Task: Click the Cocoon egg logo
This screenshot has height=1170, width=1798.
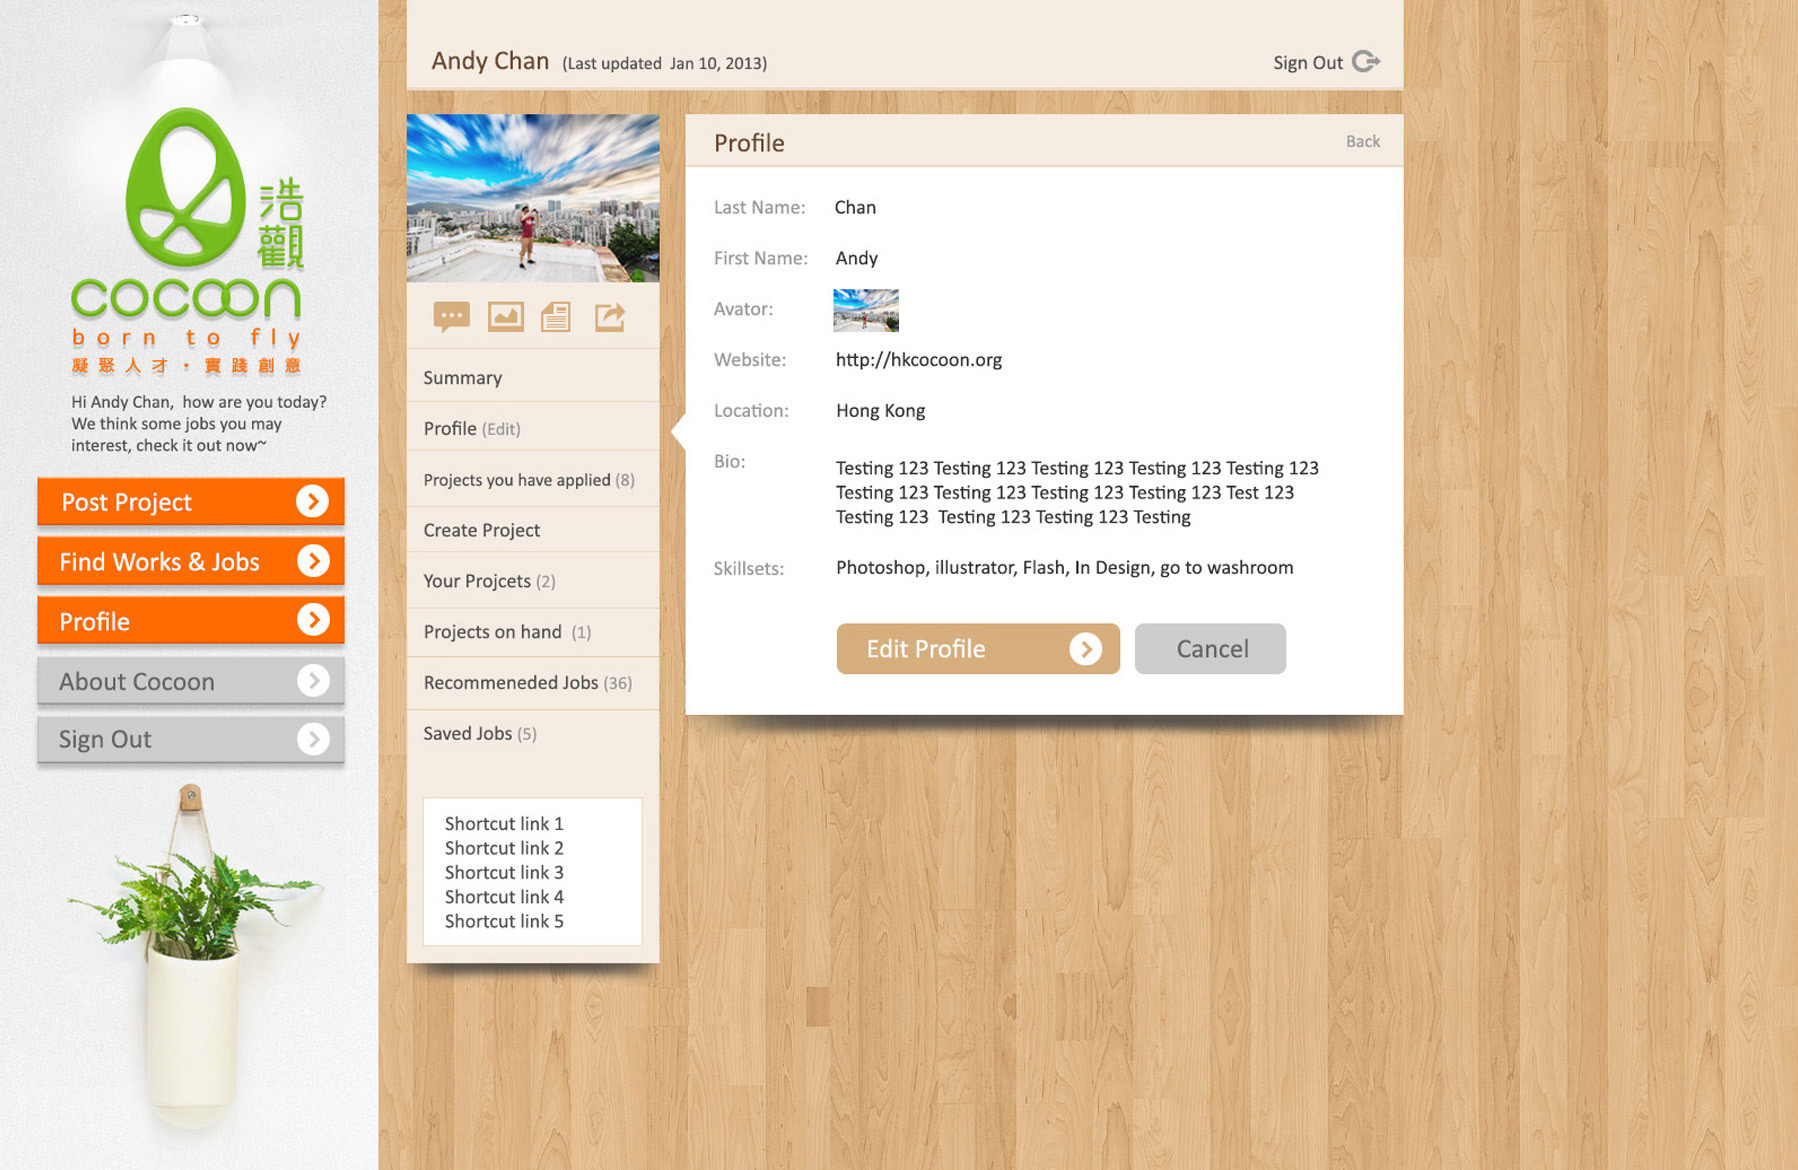Action: (186, 187)
